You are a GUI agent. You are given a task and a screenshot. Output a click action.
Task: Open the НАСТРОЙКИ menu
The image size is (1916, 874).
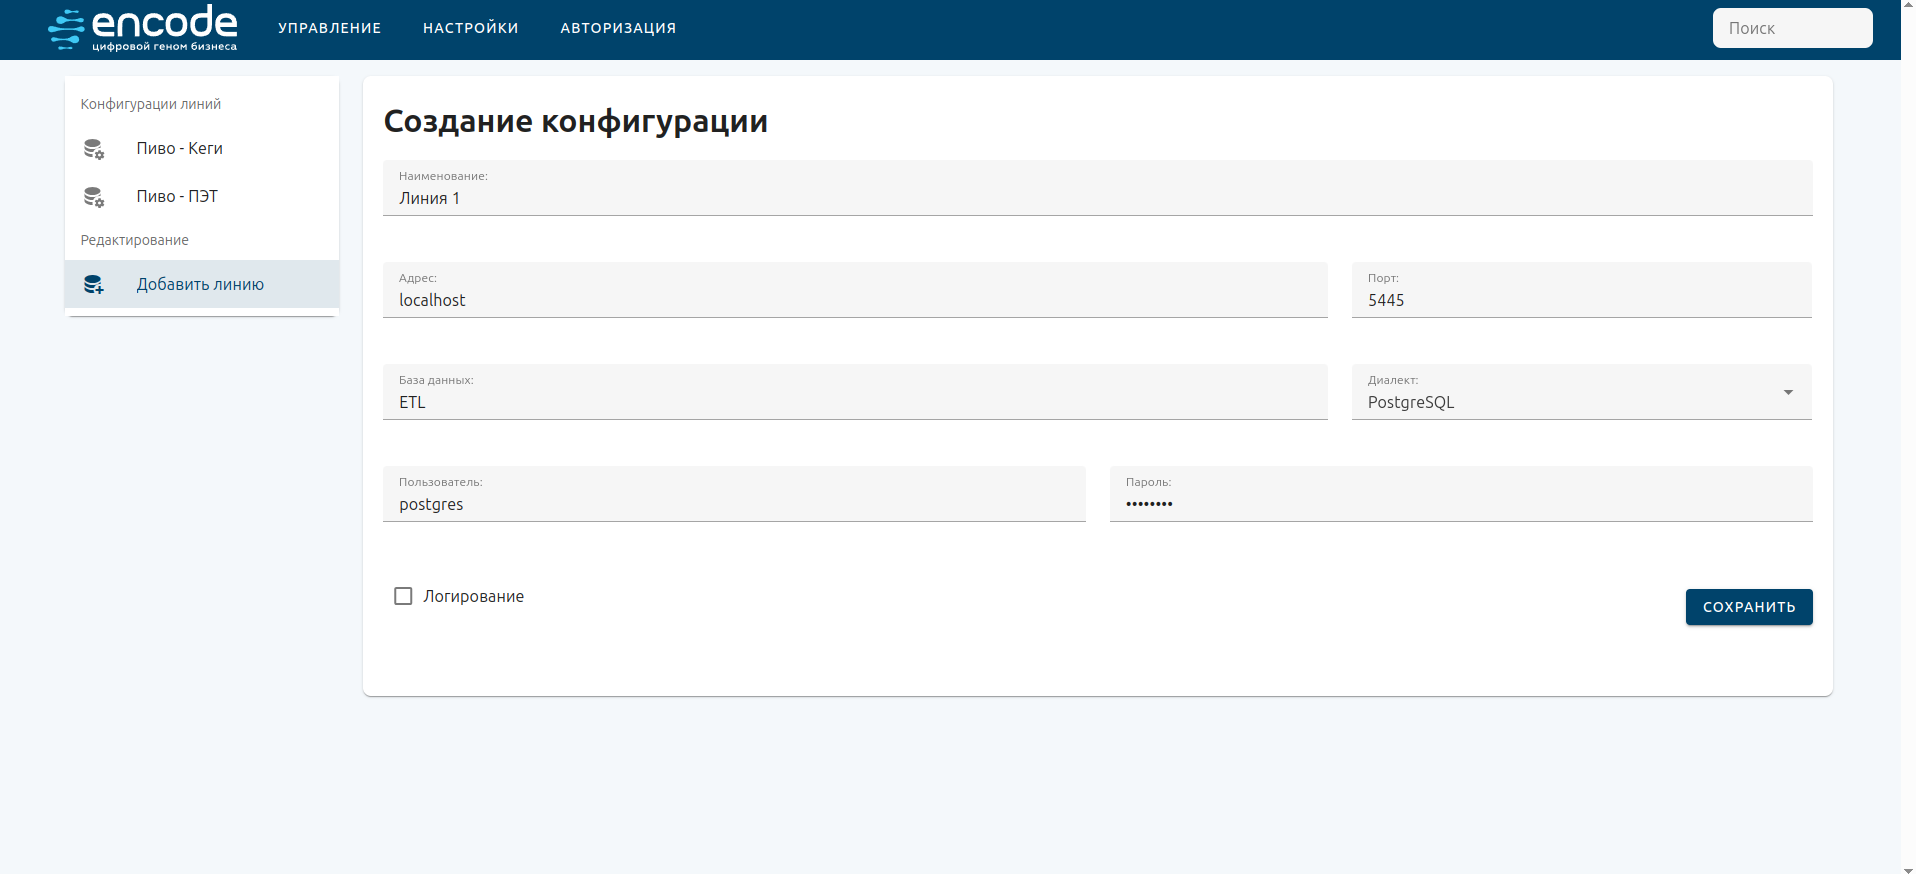470,28
